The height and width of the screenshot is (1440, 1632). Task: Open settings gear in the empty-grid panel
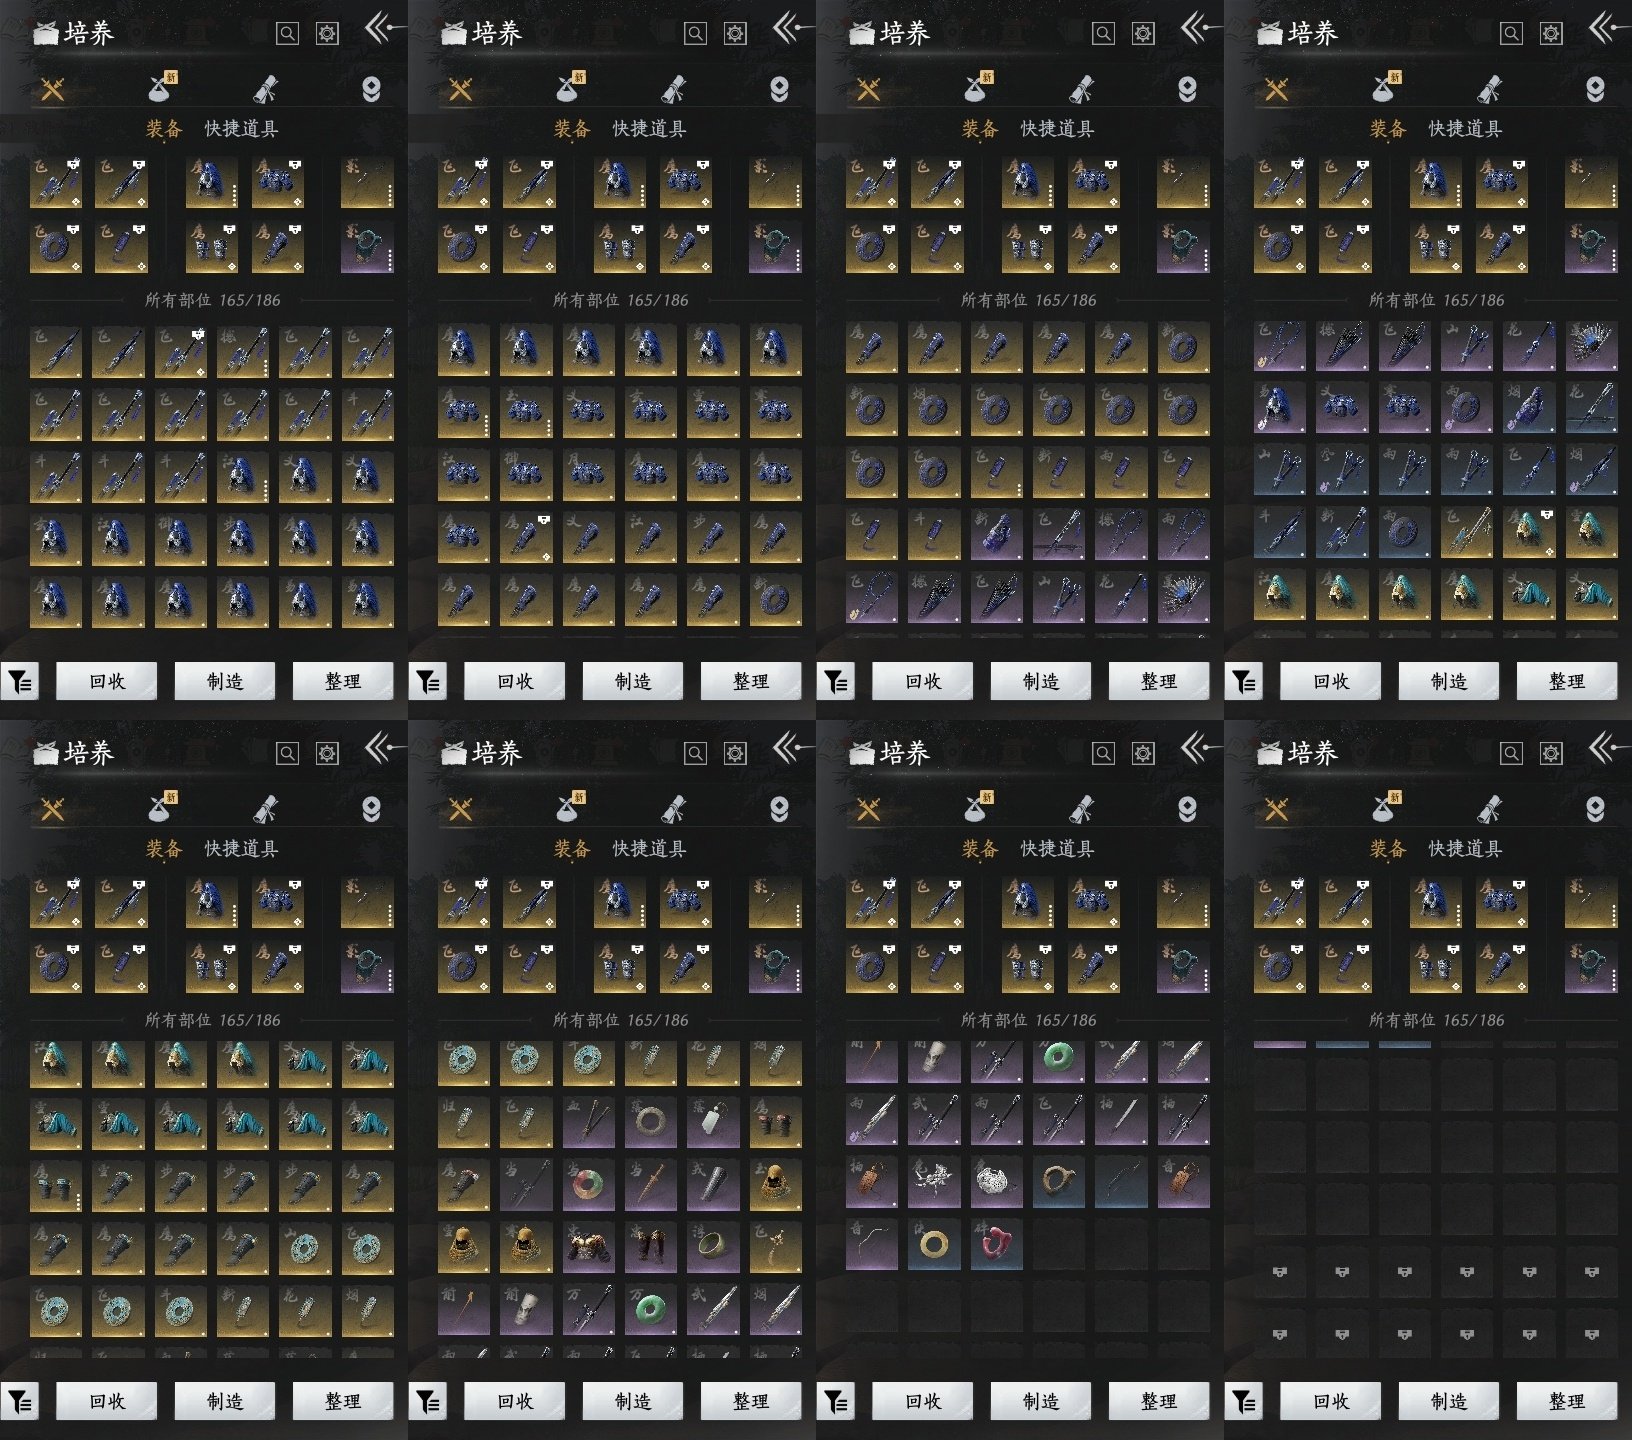1551,753
